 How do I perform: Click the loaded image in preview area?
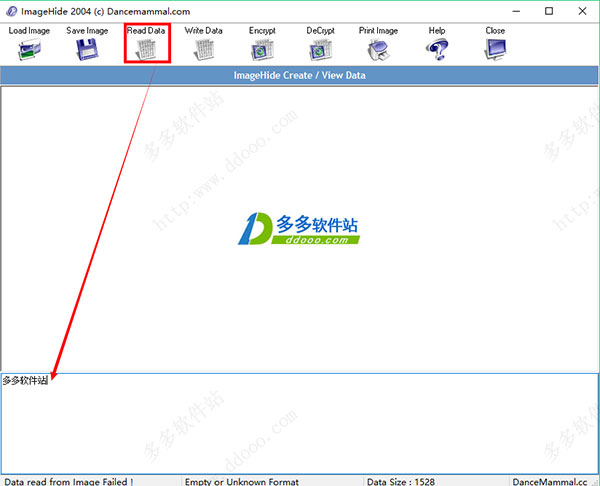[300, 229]
